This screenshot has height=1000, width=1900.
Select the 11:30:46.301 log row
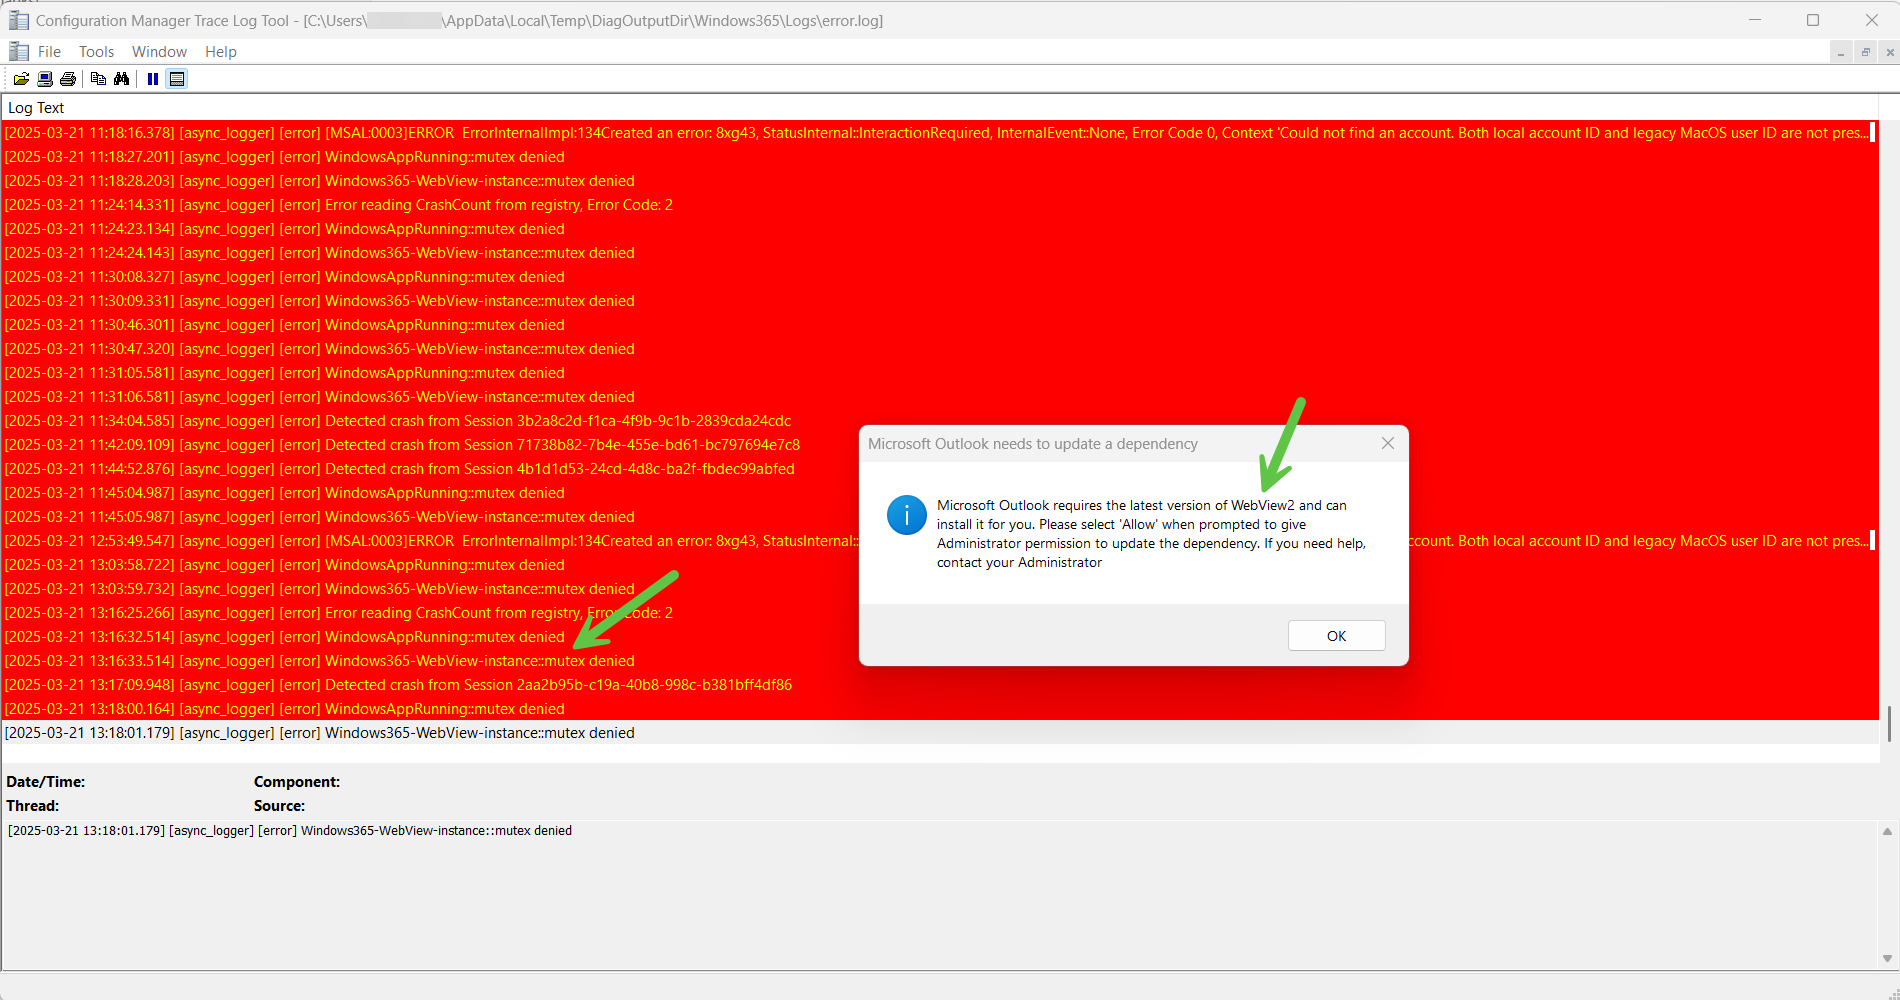(x=940, y=325)
